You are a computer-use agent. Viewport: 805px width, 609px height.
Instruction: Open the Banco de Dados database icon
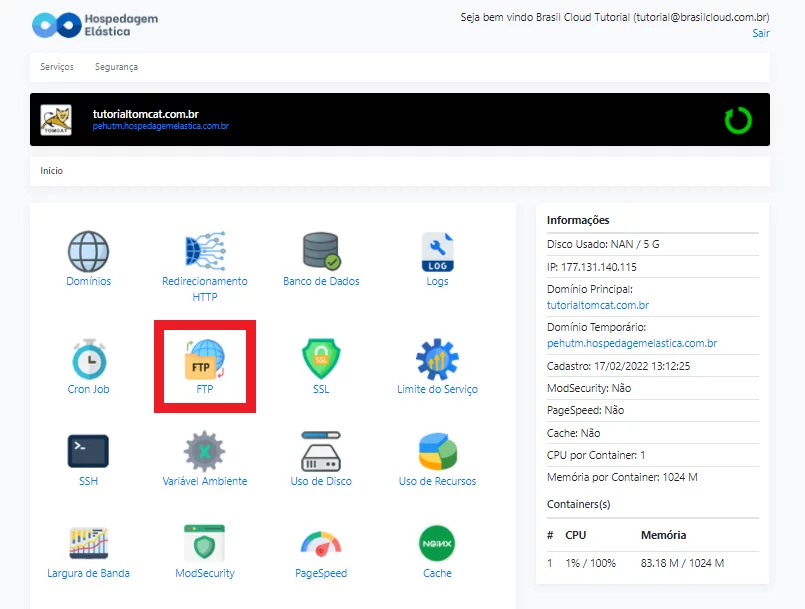tap(321, 251)
